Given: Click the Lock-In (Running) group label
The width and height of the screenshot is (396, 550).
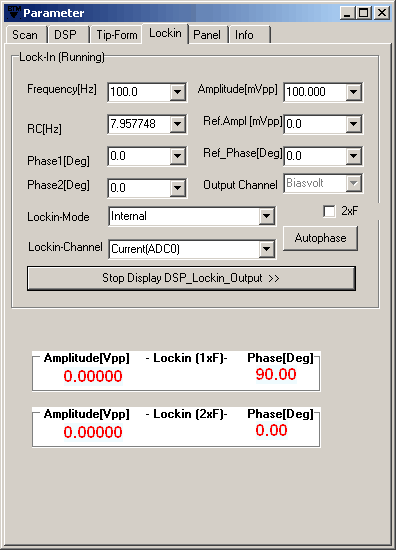Looking at the screenshot, I should [62, 57].
